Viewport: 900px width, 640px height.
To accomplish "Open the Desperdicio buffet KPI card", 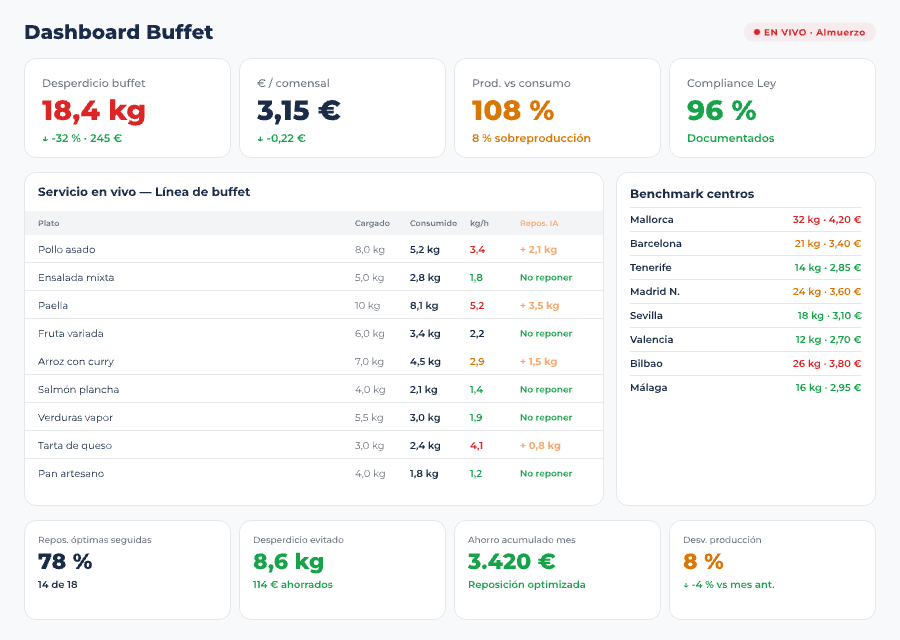I will pyautogui.click(x=127, y=108).
